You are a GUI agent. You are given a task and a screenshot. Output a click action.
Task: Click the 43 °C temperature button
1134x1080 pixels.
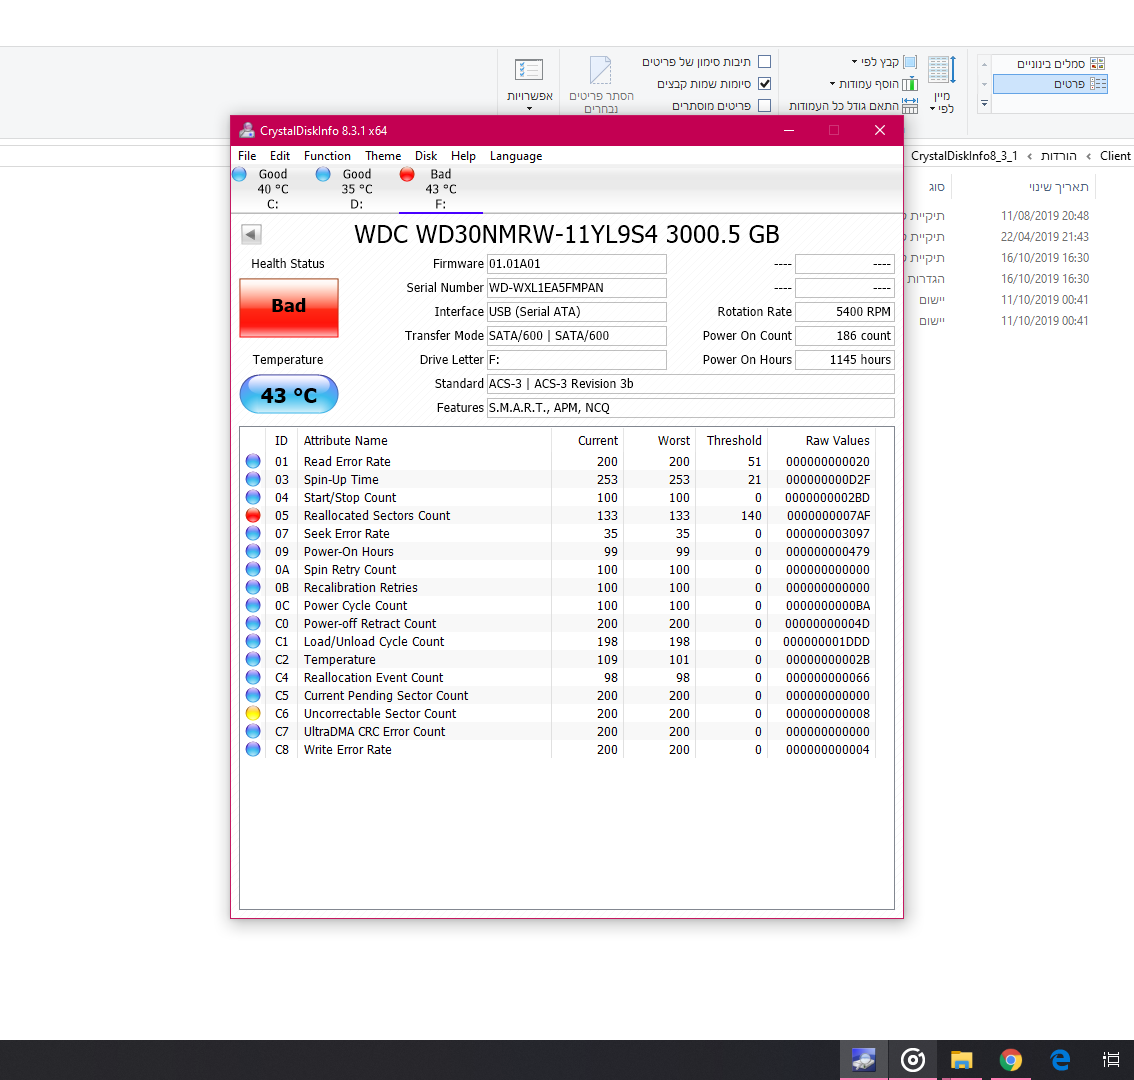(x=289, y=394)
